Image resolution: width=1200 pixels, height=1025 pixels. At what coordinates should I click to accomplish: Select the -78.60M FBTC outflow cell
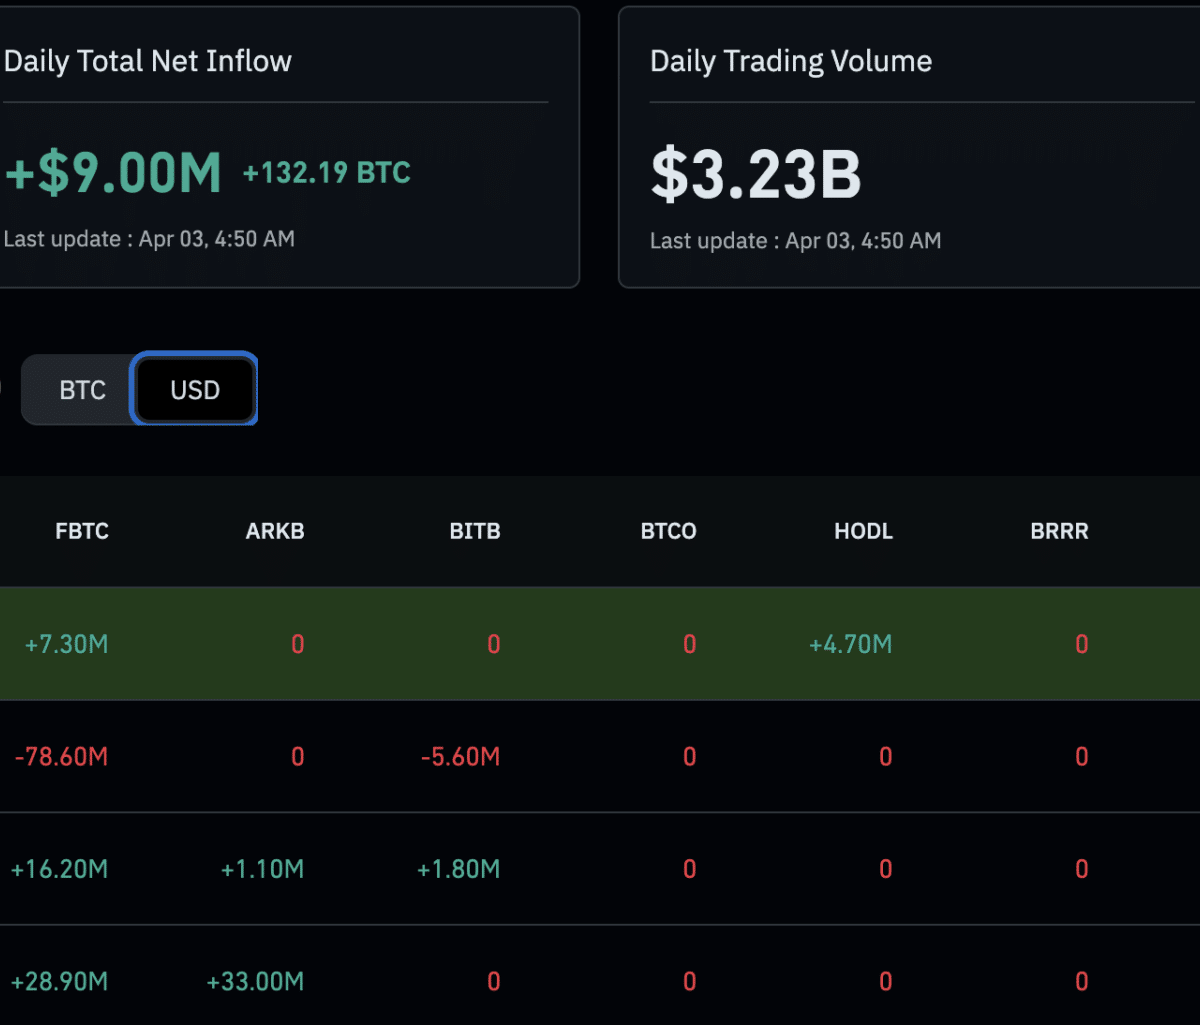61,757
